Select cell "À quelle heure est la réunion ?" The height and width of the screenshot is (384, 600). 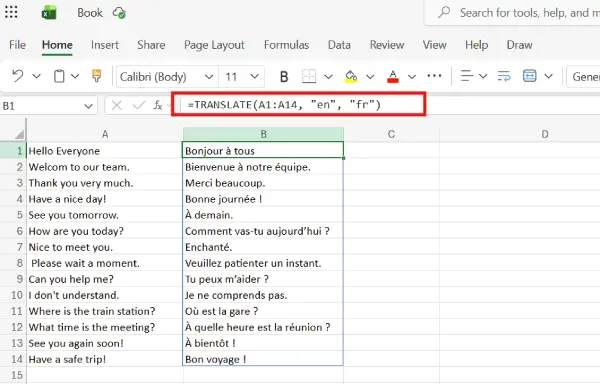[263, 327]
